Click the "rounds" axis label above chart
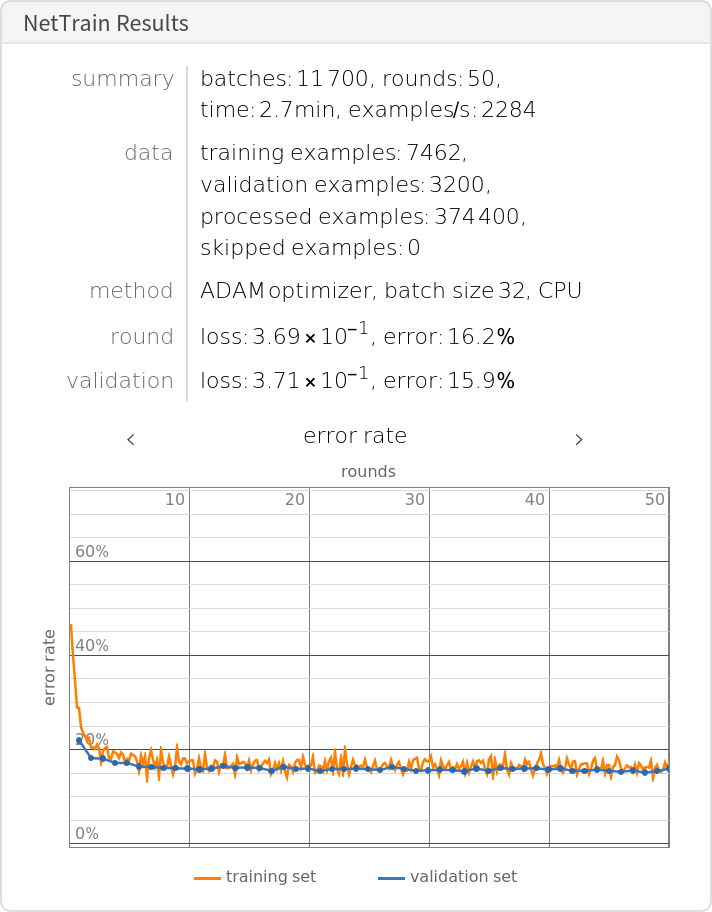The height and width of the screenshot is (912, 712). [x=368, y=471]
